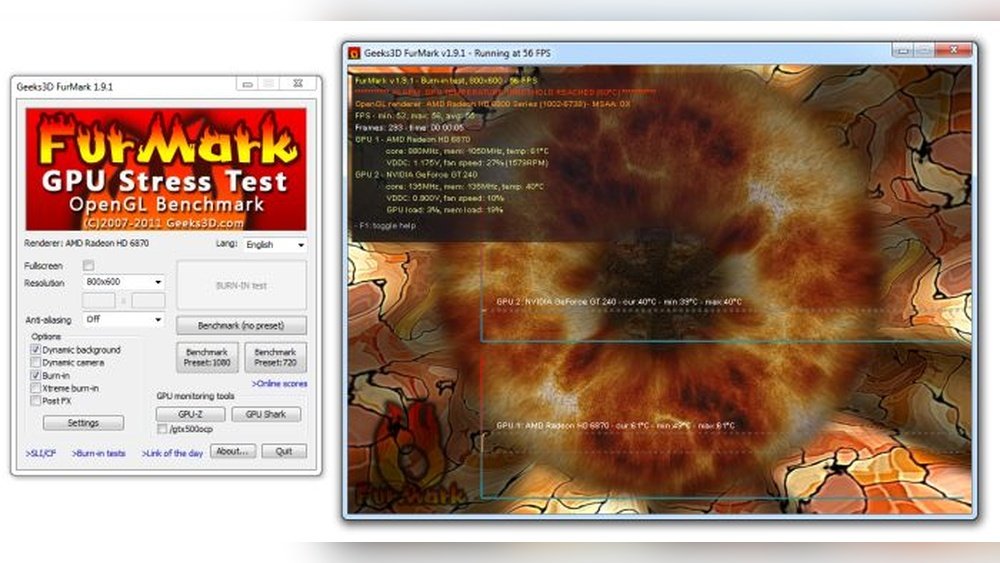Click the FurMark icon in render window title bar
1000x563 pixels.
(353, 53)
